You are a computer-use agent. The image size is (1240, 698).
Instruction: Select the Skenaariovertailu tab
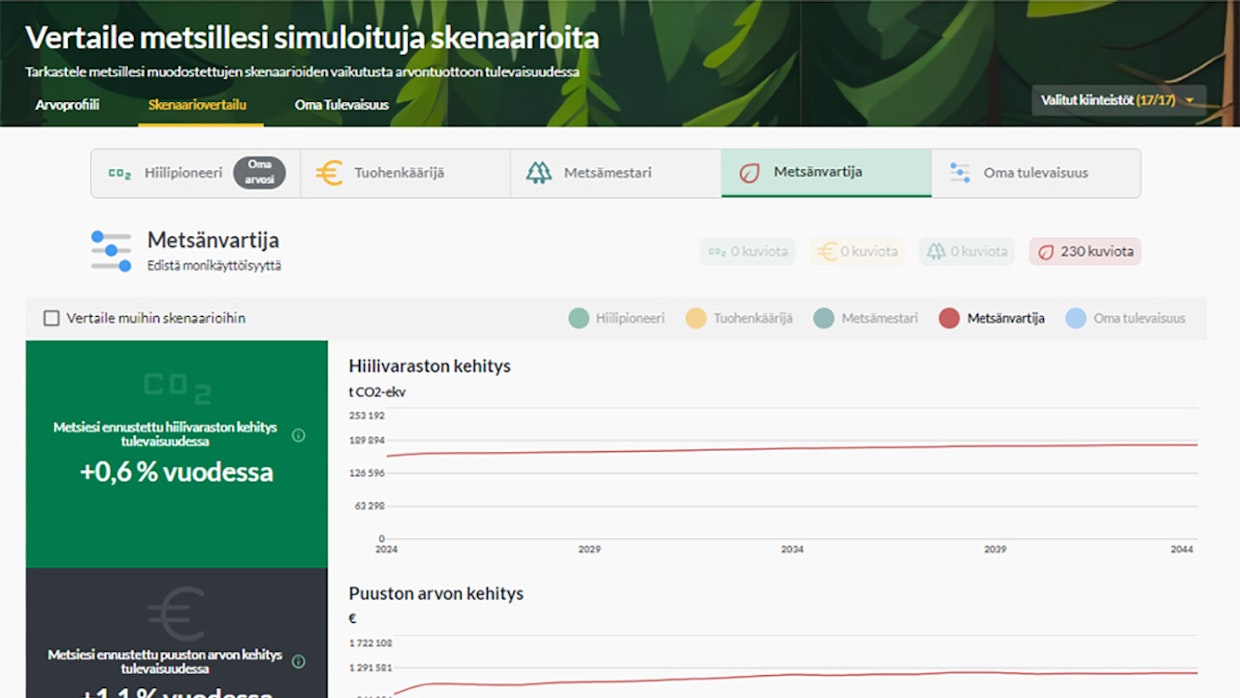click(197, 105)
